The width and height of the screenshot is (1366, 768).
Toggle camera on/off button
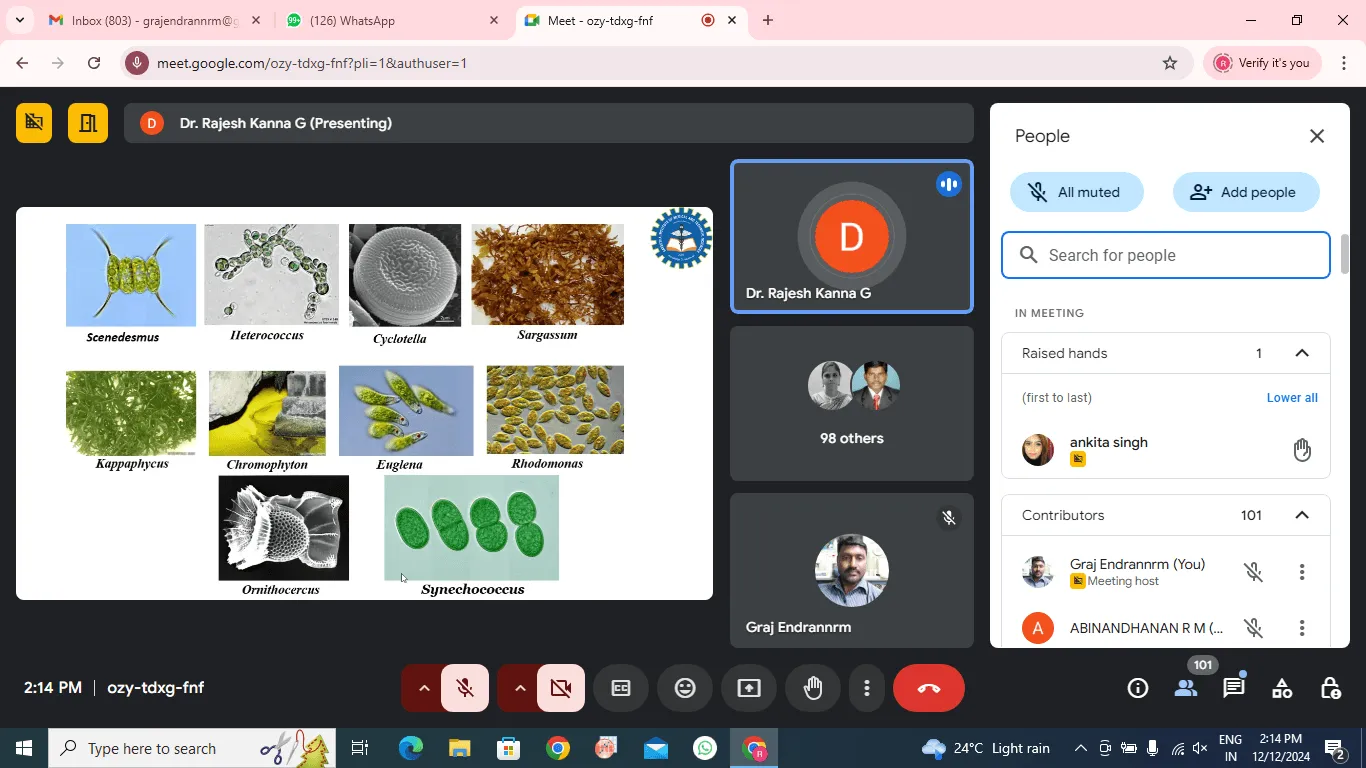[x=561, y=688]
